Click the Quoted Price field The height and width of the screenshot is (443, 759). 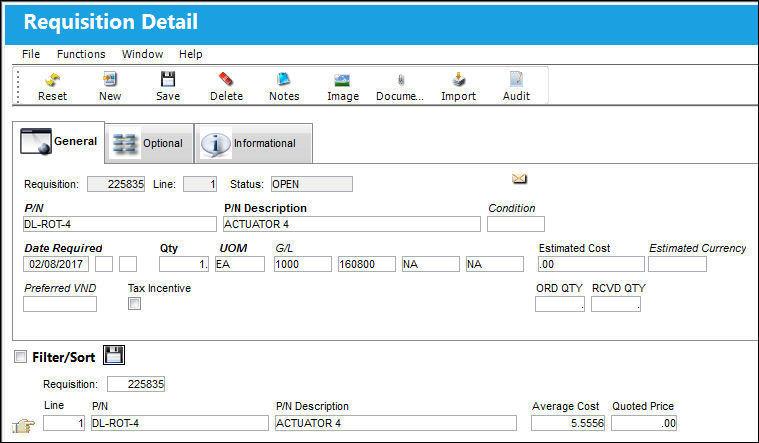(x=644, y=423)
